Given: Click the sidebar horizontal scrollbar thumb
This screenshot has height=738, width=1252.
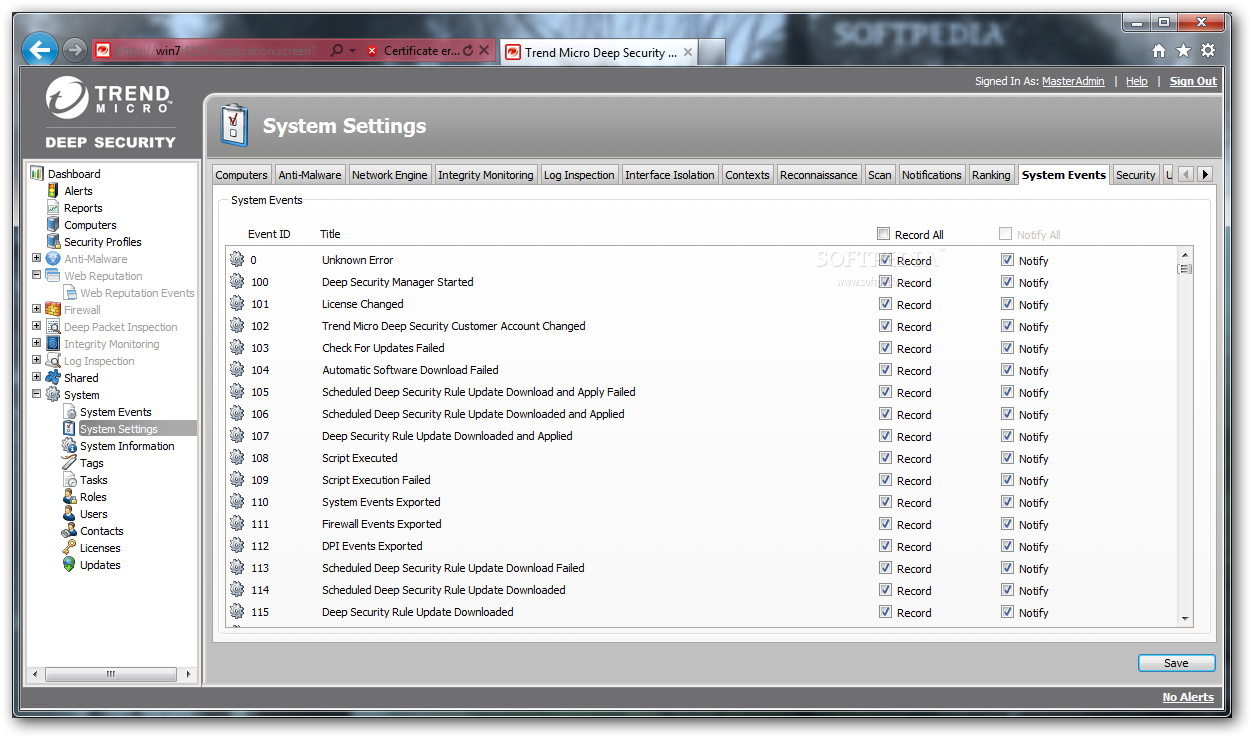Looking at the screenshot, I should (x=110, y=674).
